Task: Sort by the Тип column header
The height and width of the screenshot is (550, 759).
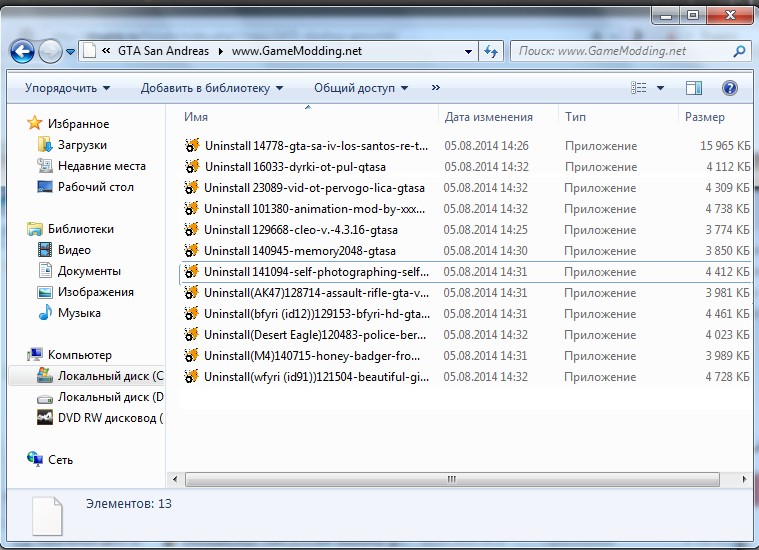Action: click(575, 117)
